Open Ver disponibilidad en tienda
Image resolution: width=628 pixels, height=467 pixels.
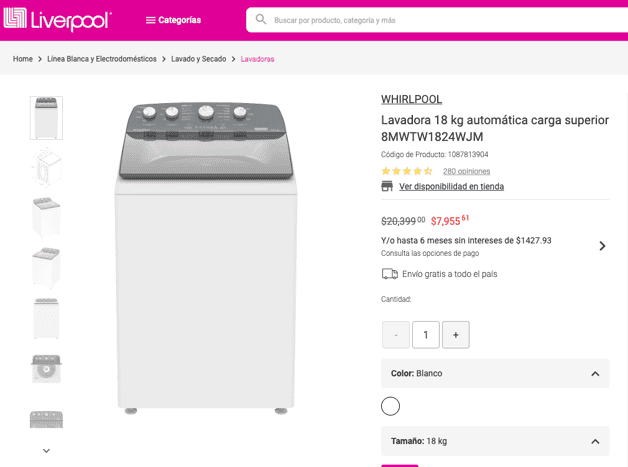click(x=451, y=187)
